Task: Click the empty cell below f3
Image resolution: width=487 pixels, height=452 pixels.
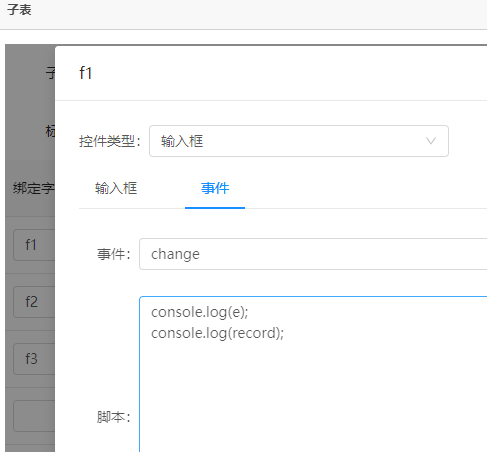Action: click(34, 416)
